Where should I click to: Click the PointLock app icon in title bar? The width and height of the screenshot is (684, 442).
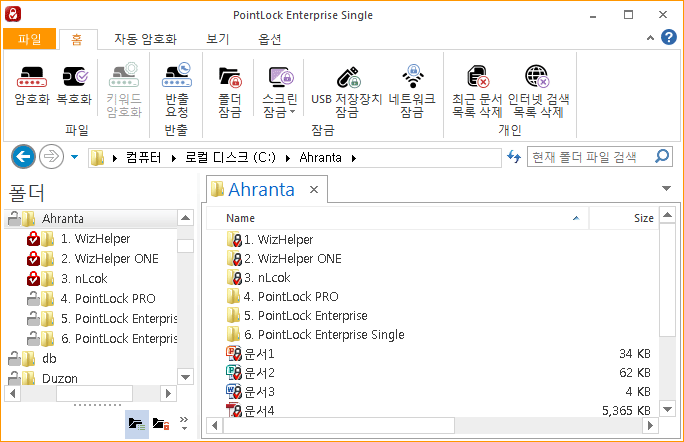pos(13,14)
